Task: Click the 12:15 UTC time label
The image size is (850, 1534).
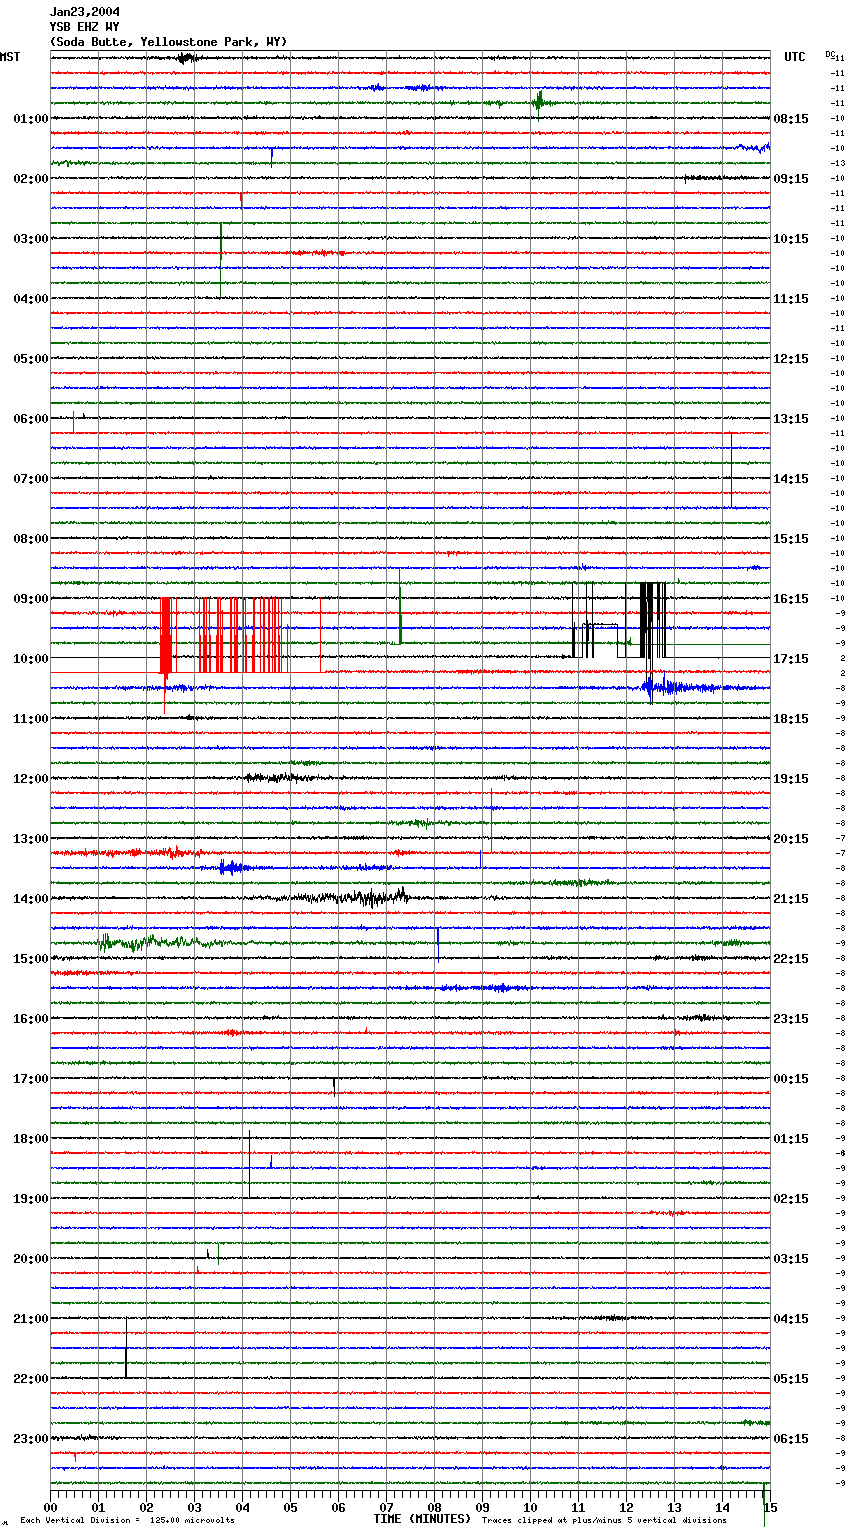Action: (791, 359)
